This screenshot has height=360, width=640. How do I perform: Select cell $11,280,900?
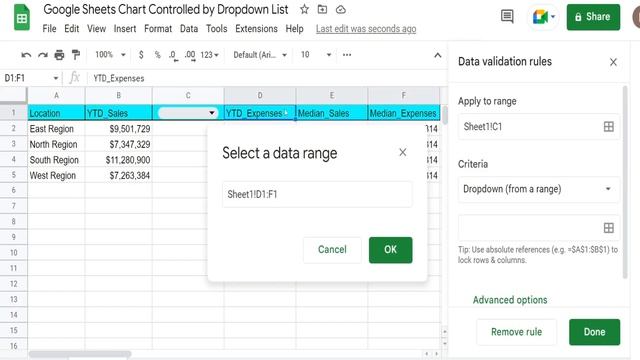(118, 160)
